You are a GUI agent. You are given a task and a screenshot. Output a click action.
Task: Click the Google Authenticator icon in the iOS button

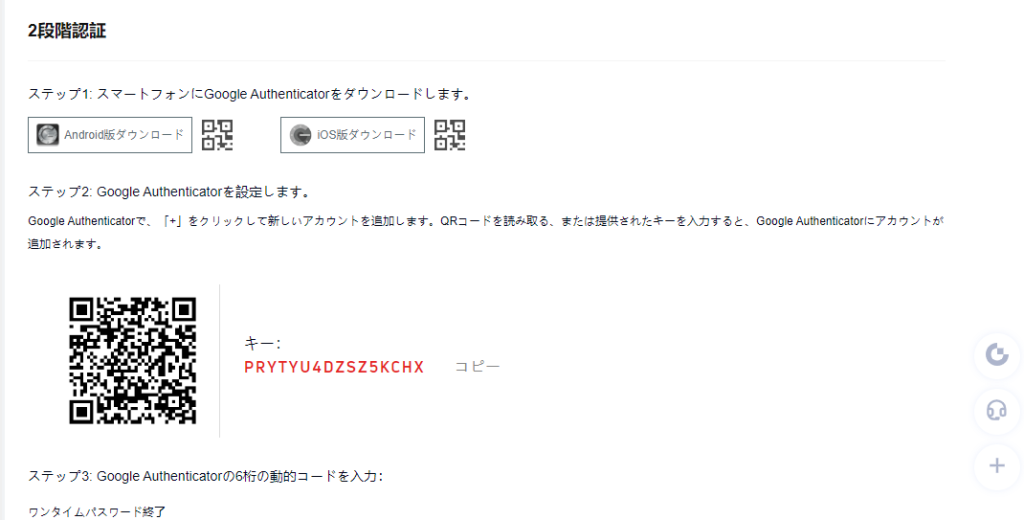[300, 135]
